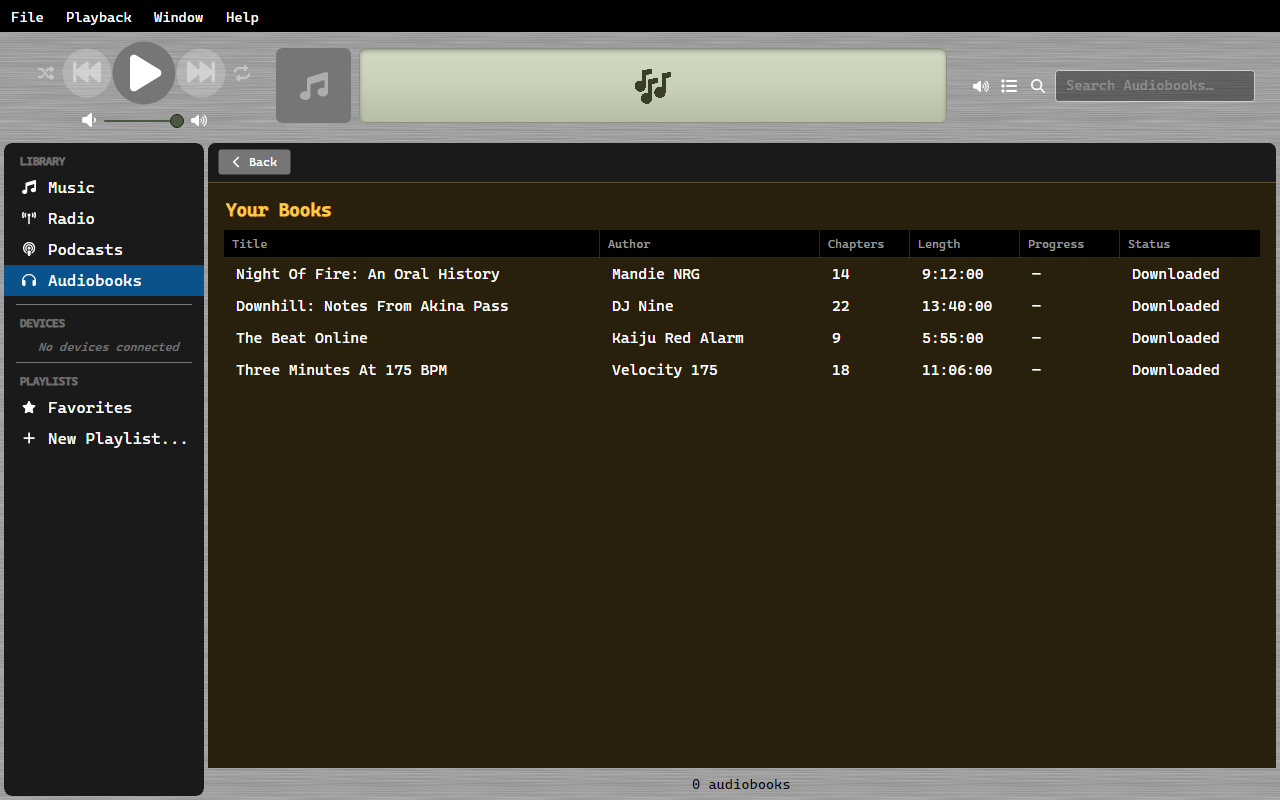Sort books by the Author column
Viewport: 1280px width, 800px height.
710,244
